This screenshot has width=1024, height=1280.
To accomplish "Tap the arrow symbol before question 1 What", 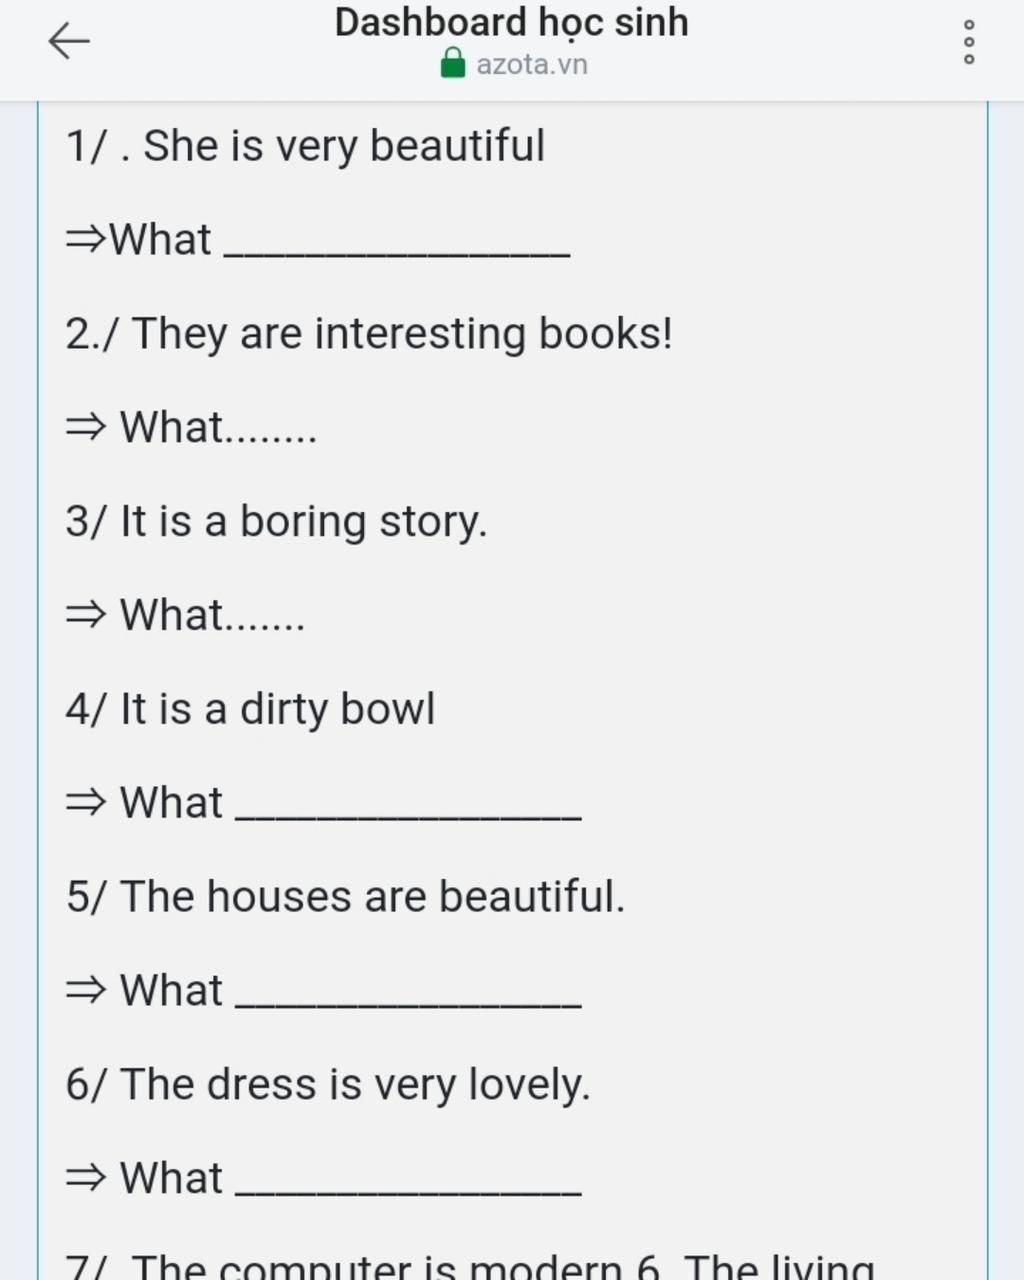I will coord(85,240).
